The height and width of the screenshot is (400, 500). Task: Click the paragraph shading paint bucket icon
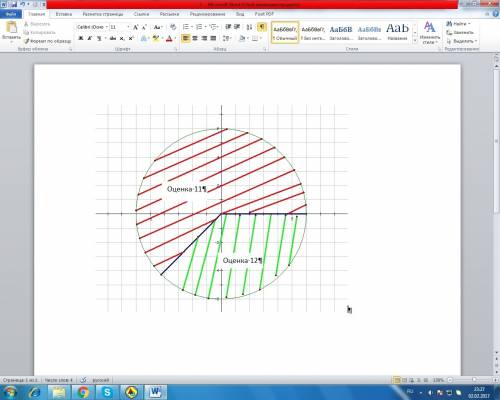(242, 38)
